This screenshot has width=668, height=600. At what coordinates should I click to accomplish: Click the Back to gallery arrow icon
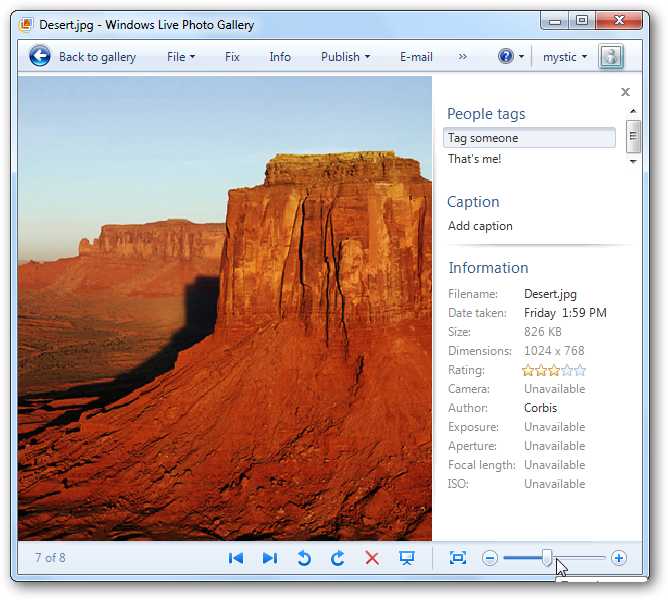click(x=40, y=57)
